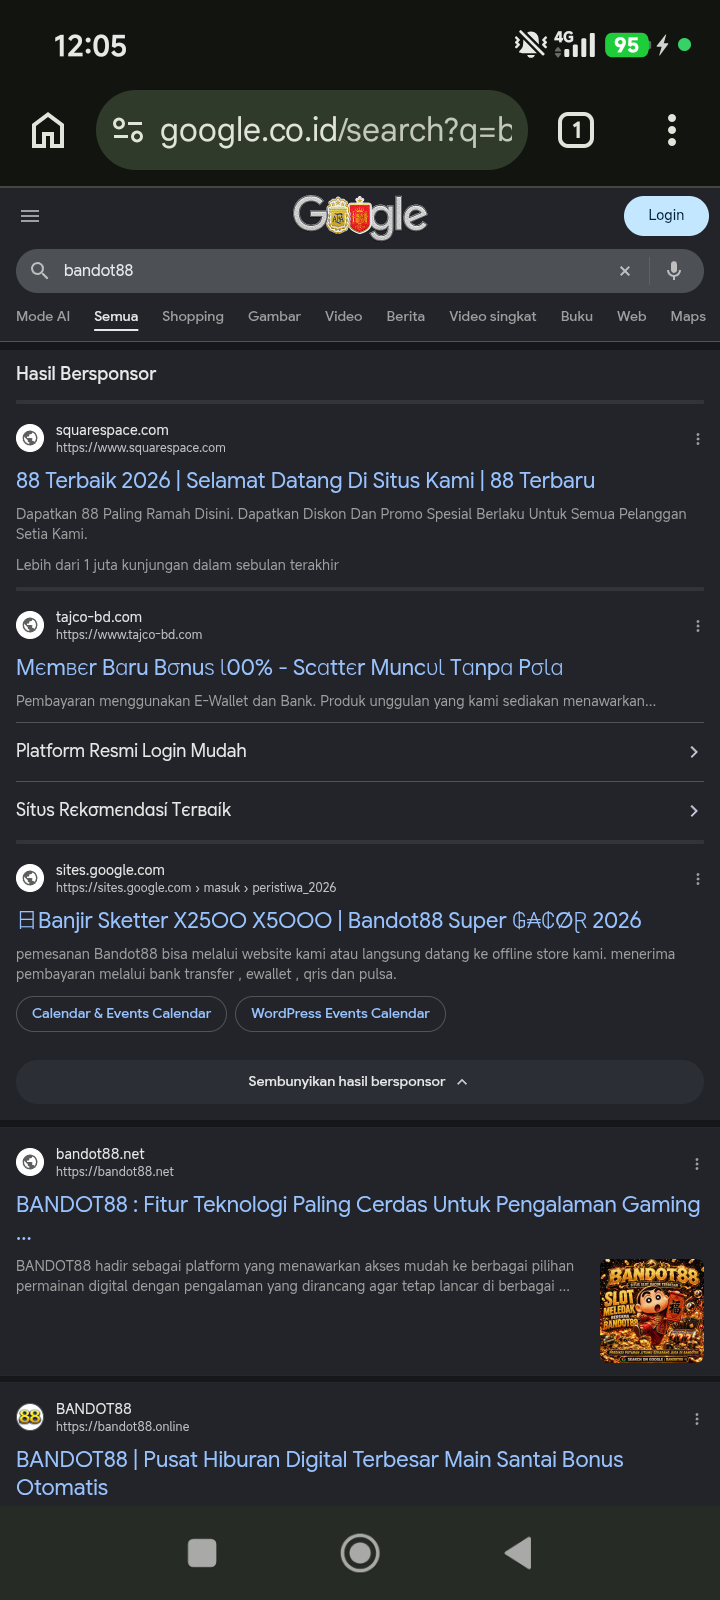
Task: Tap the BANDOT88 slot thumbnail image
Action: coord(652,1311)
